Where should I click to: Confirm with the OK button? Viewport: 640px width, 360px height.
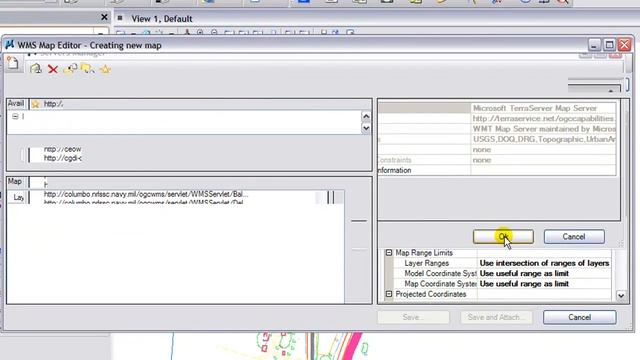coord(503,237)
